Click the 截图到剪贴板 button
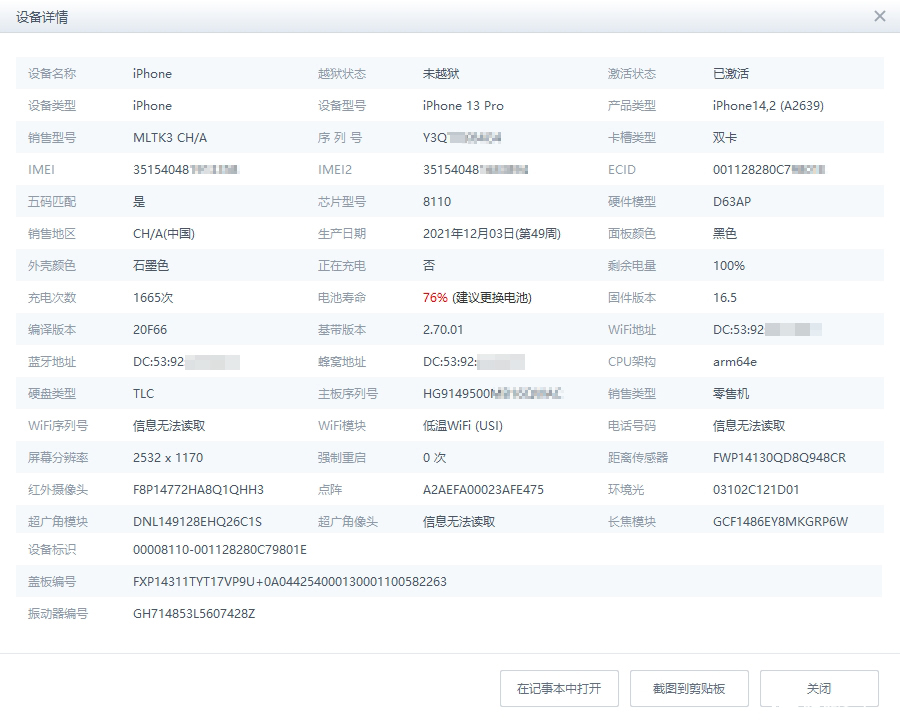This screenshot has width=900, height=724. pos(689,688)
